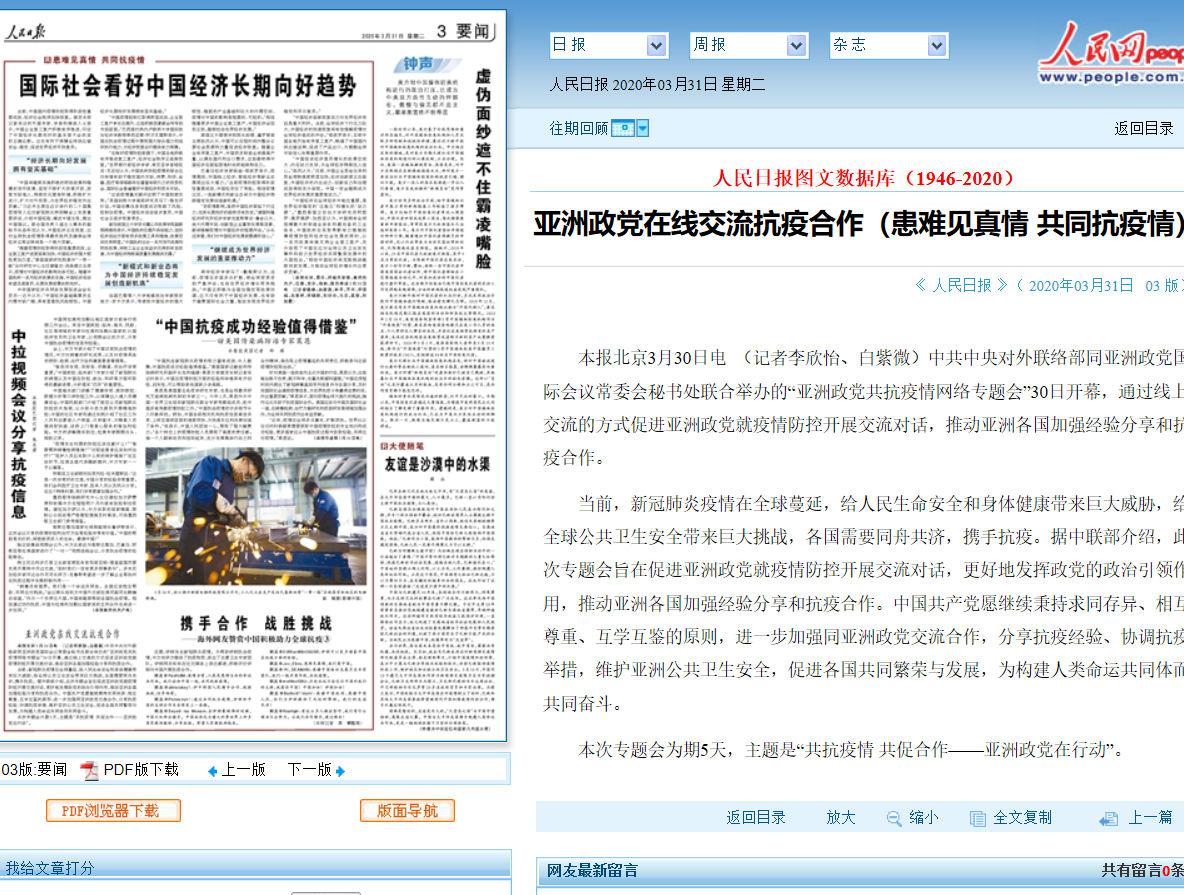Click 返回目录 link in top bar
This screenshot has width=1184, height=895.
pyautogui.click(x=1143, y=128)
